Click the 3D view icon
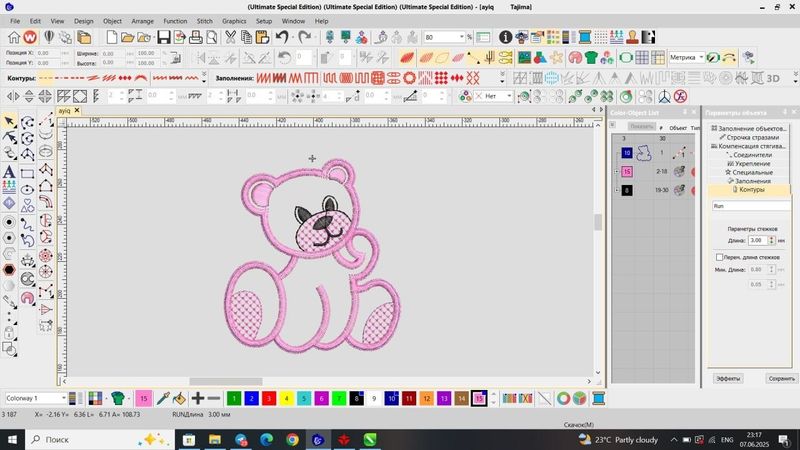 (773, 78)
